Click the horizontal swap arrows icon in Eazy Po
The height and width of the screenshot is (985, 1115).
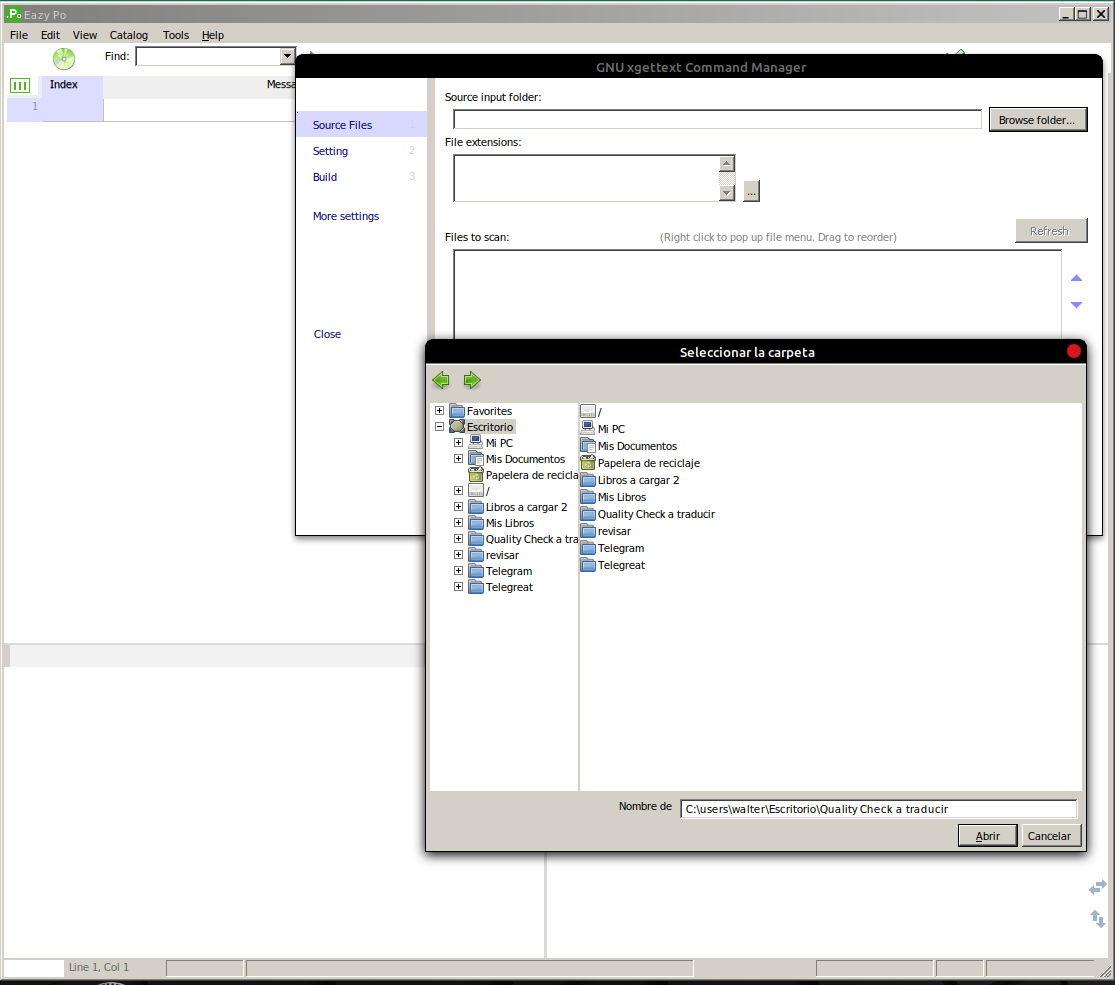[x=1098, y=887]
